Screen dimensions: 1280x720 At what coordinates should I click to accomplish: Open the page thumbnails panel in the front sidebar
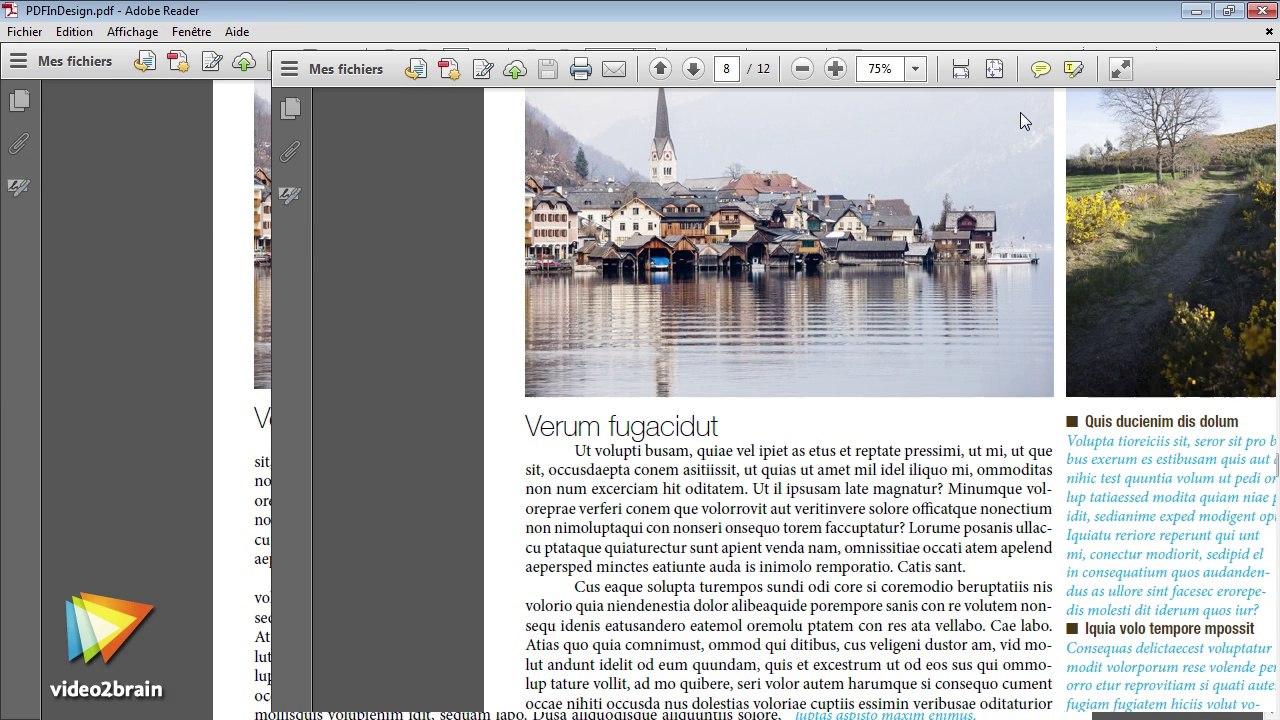tap(291, 108)
